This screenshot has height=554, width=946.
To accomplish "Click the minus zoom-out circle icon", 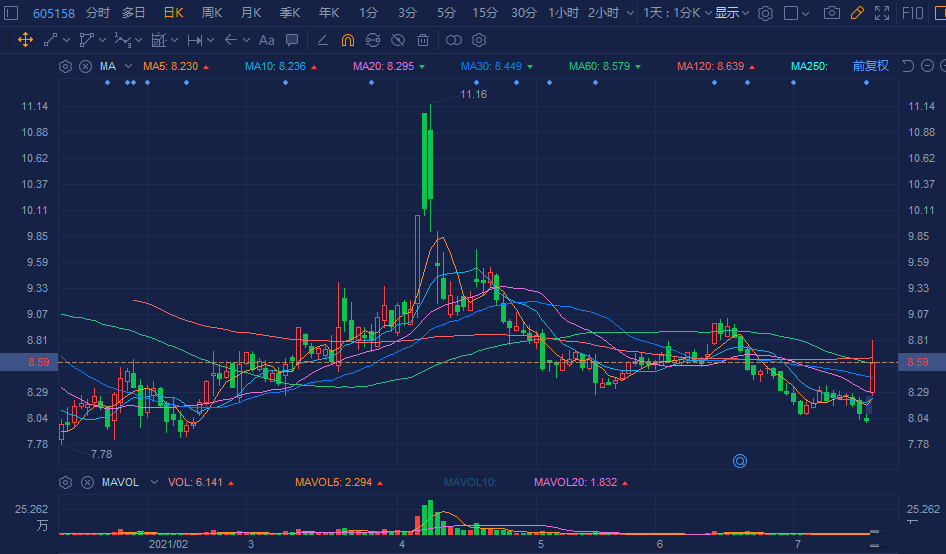I will click(x=928, y=66).
